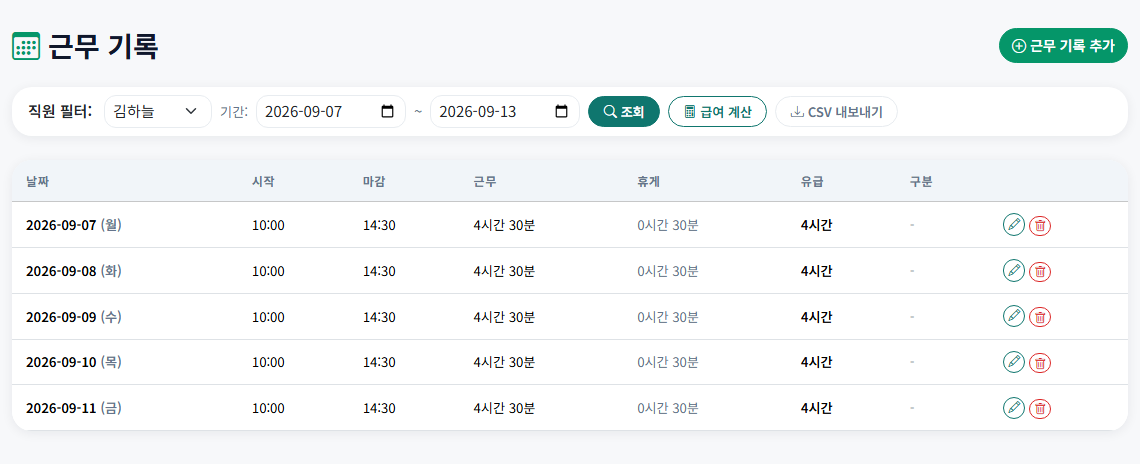
Task: Select the date cell 2026-09-09 (수)
Action: point(73,316)
